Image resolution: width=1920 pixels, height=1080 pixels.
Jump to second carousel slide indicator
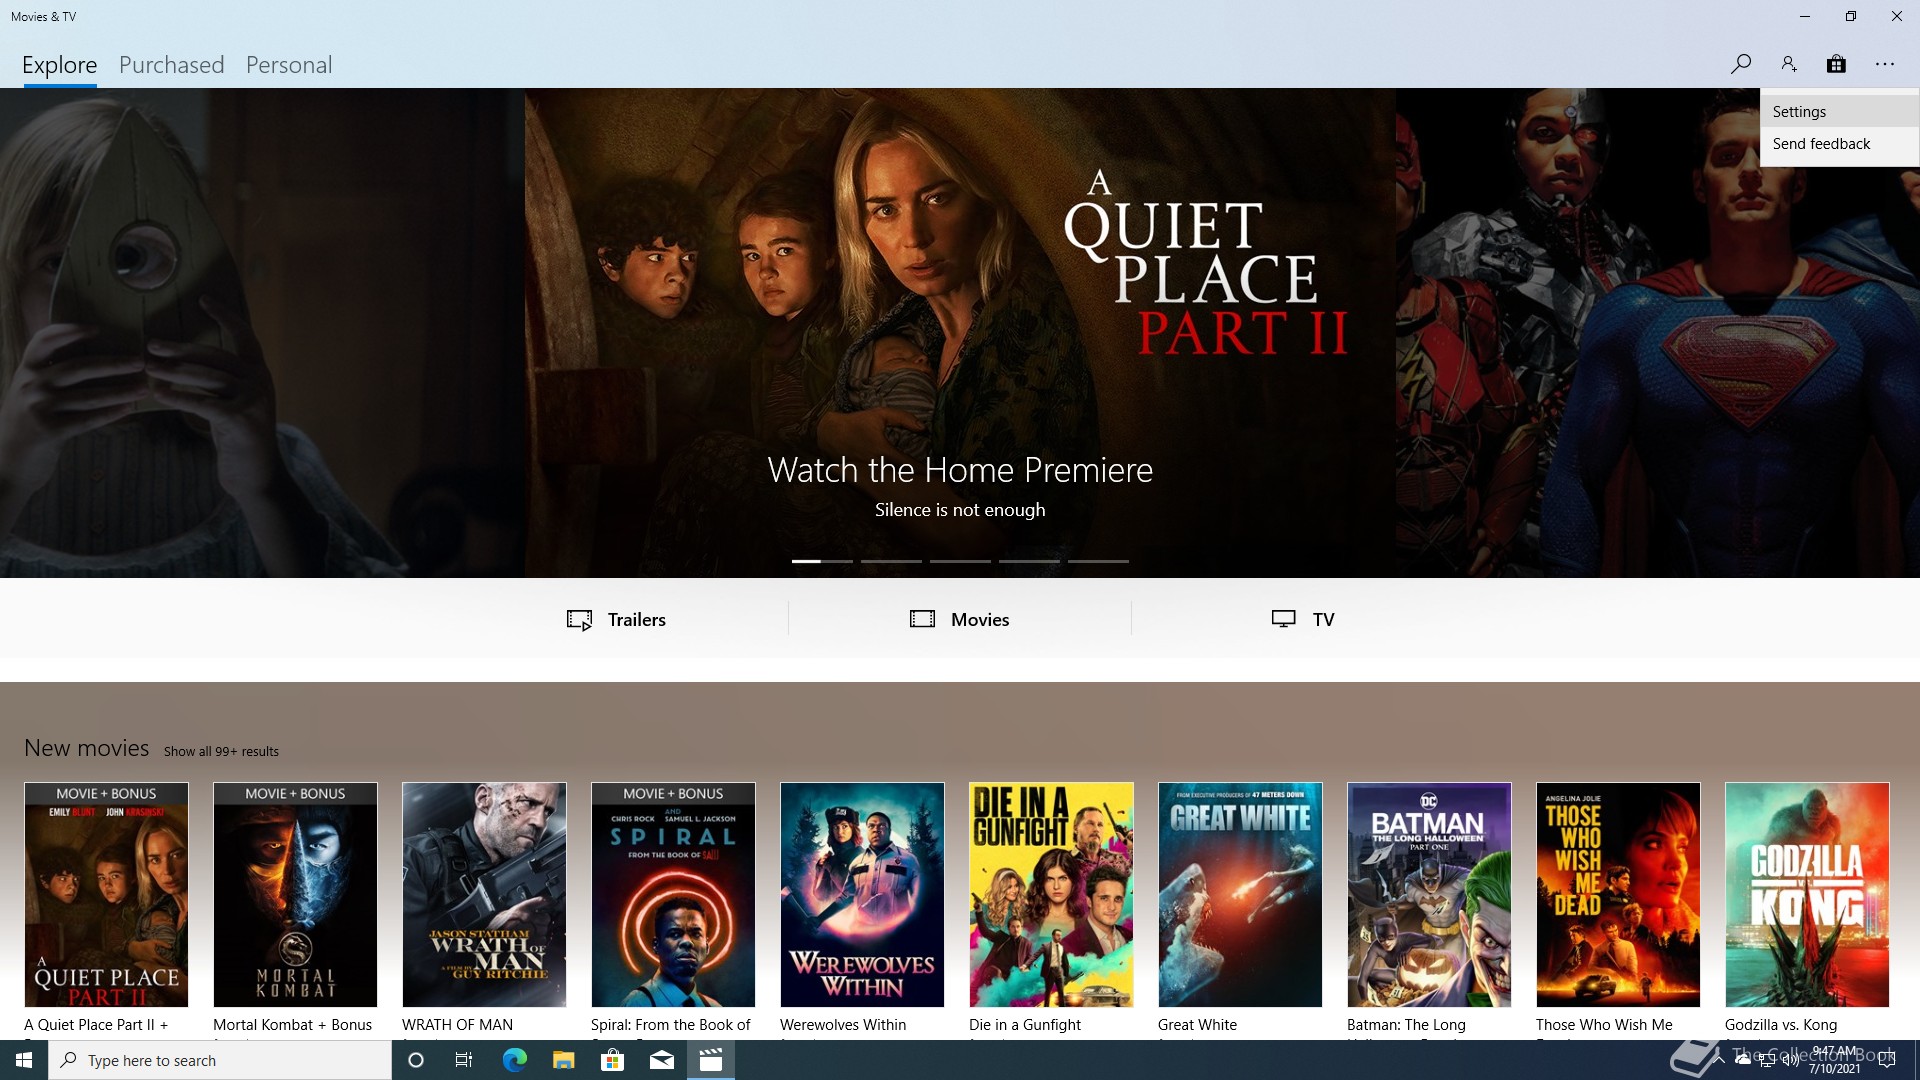pyautogui.click(x=891, y=561)
